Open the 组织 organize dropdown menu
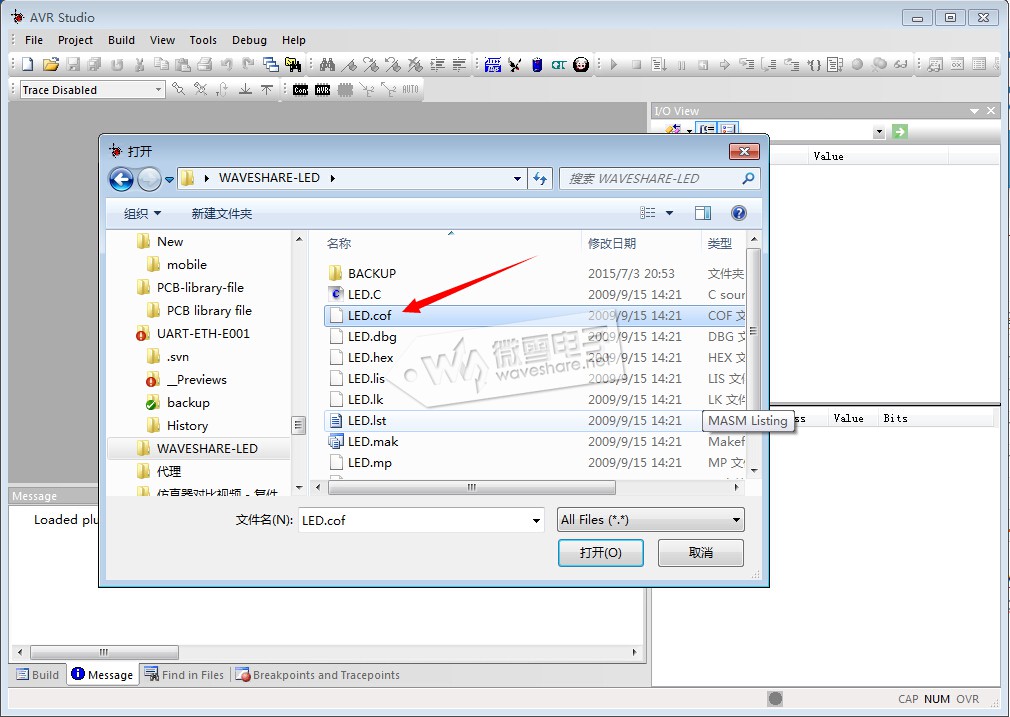 (x=142, y=213)
